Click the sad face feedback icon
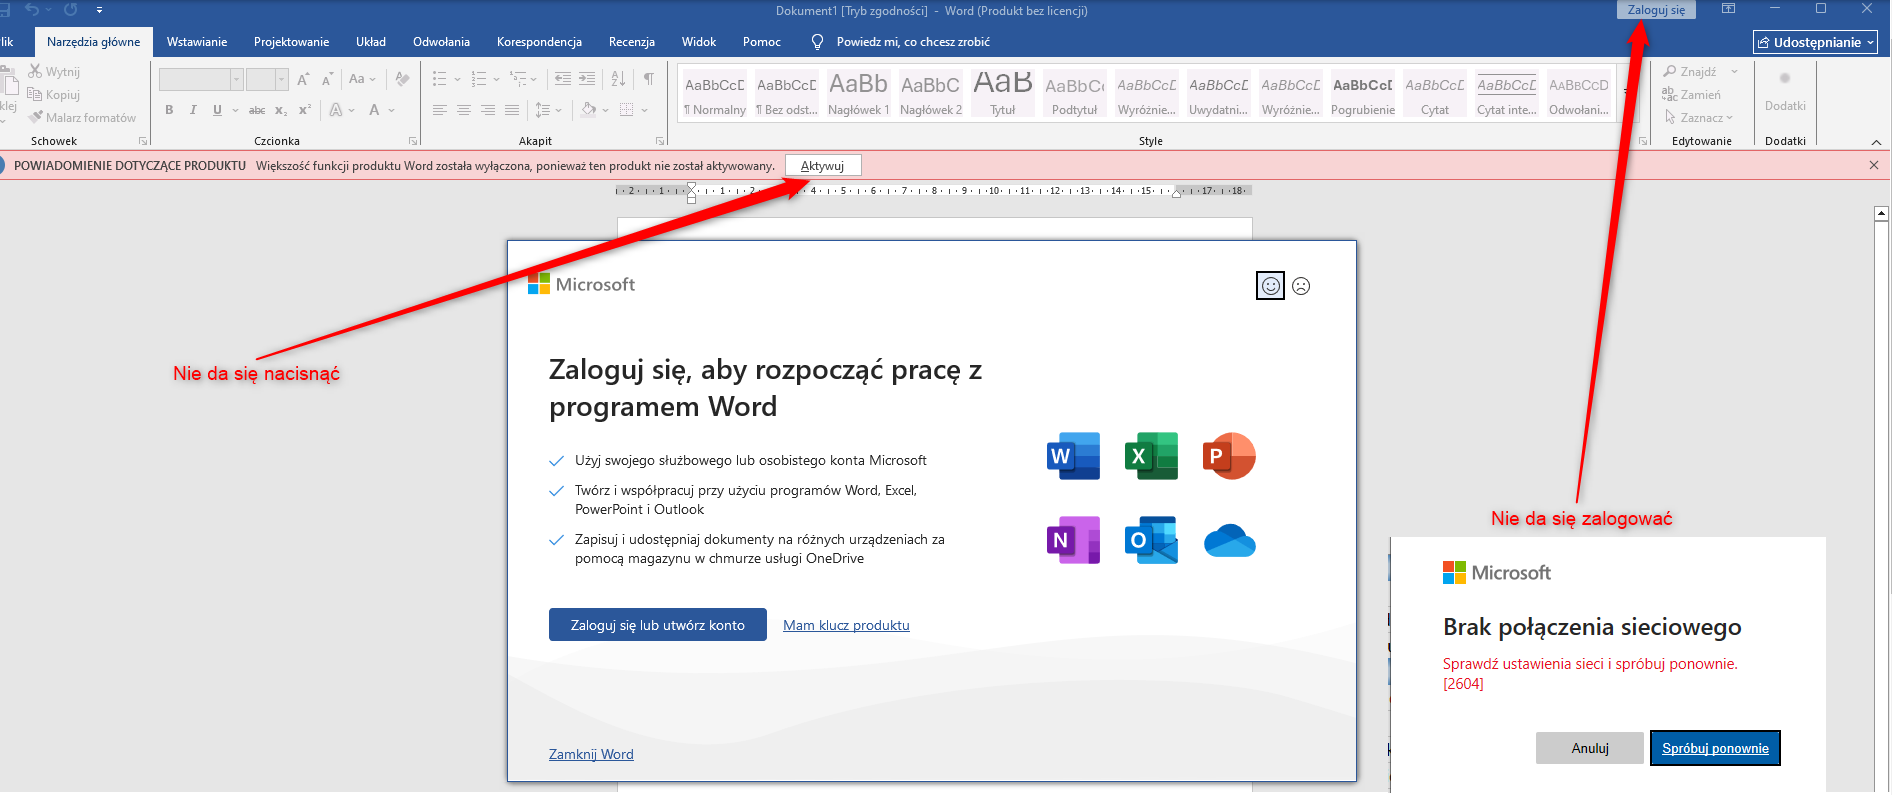 (1301, 286)
